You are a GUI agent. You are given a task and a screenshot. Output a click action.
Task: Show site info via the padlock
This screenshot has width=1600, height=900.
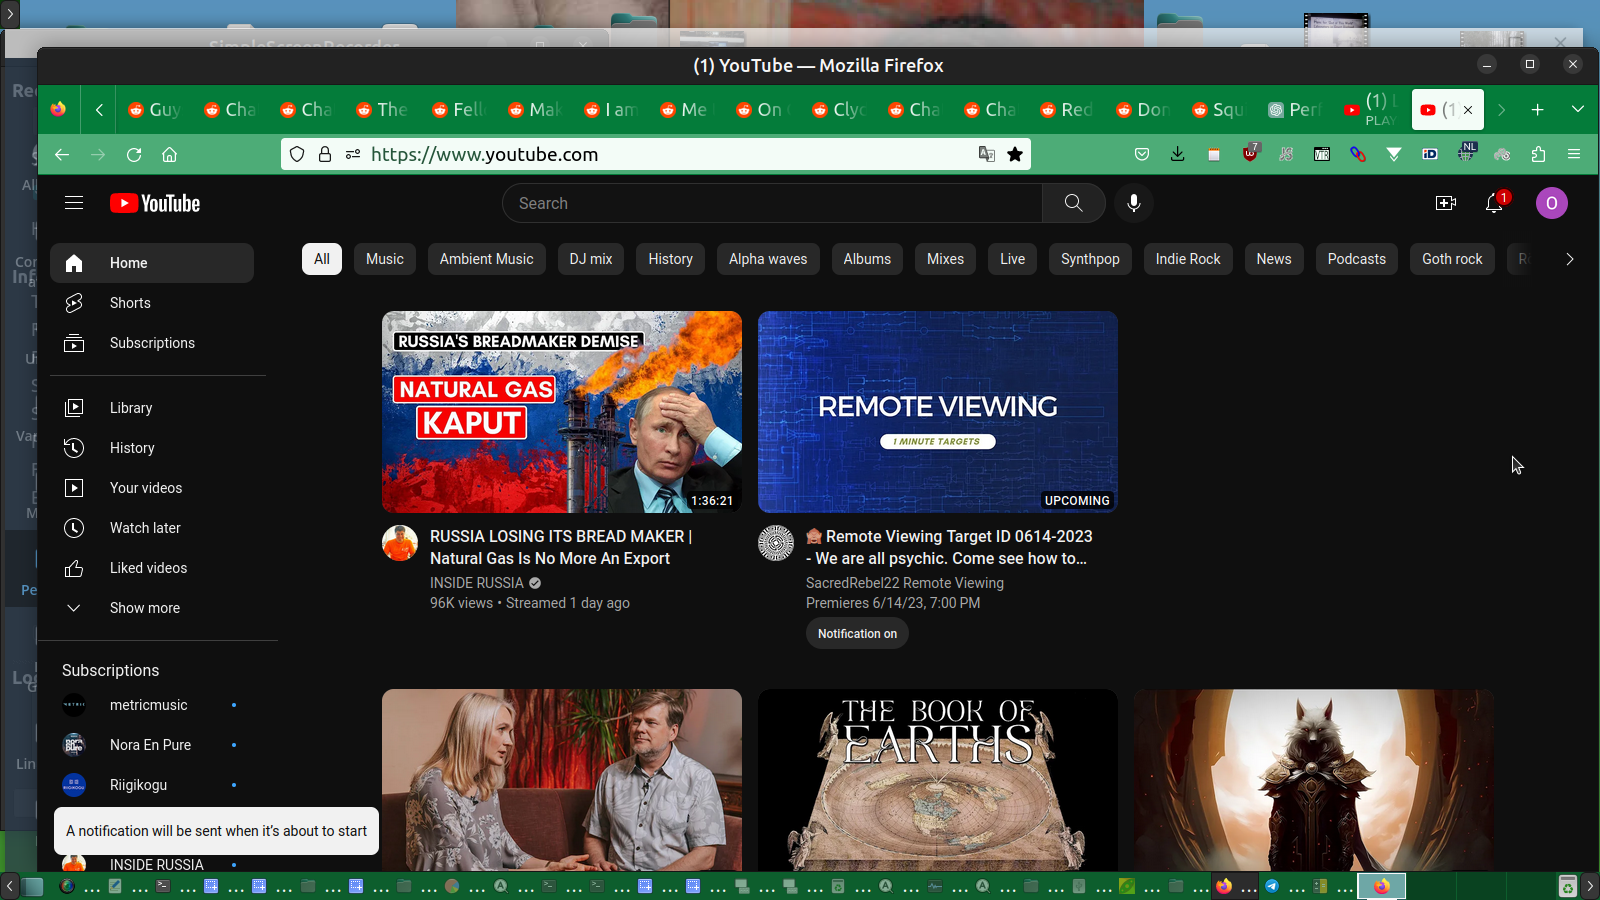(x=325, y=154)
